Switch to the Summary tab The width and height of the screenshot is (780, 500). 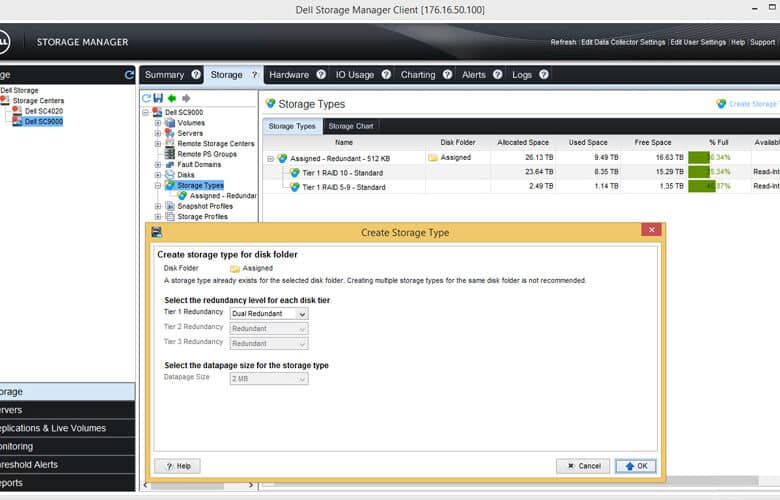point(164,75)
